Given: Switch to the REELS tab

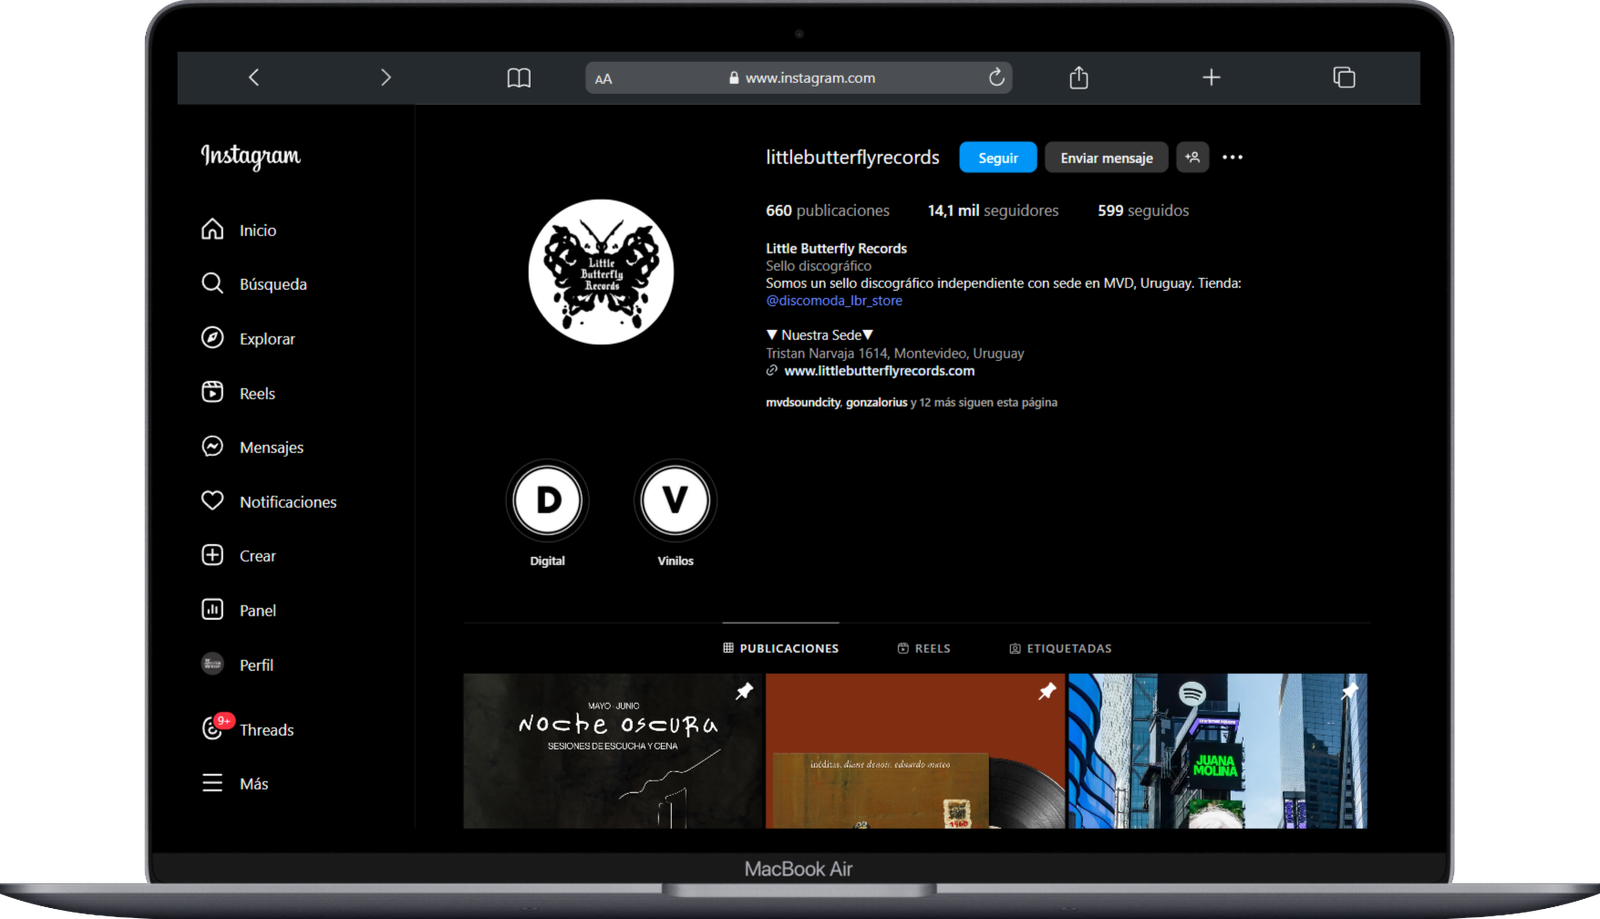Looking at the screenshot, I should (x=924, y=648).
